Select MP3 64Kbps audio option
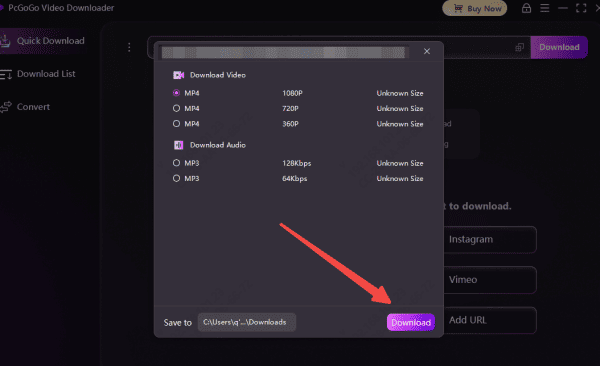The width and height of the screenshot is (600, 366). (176, 178)
